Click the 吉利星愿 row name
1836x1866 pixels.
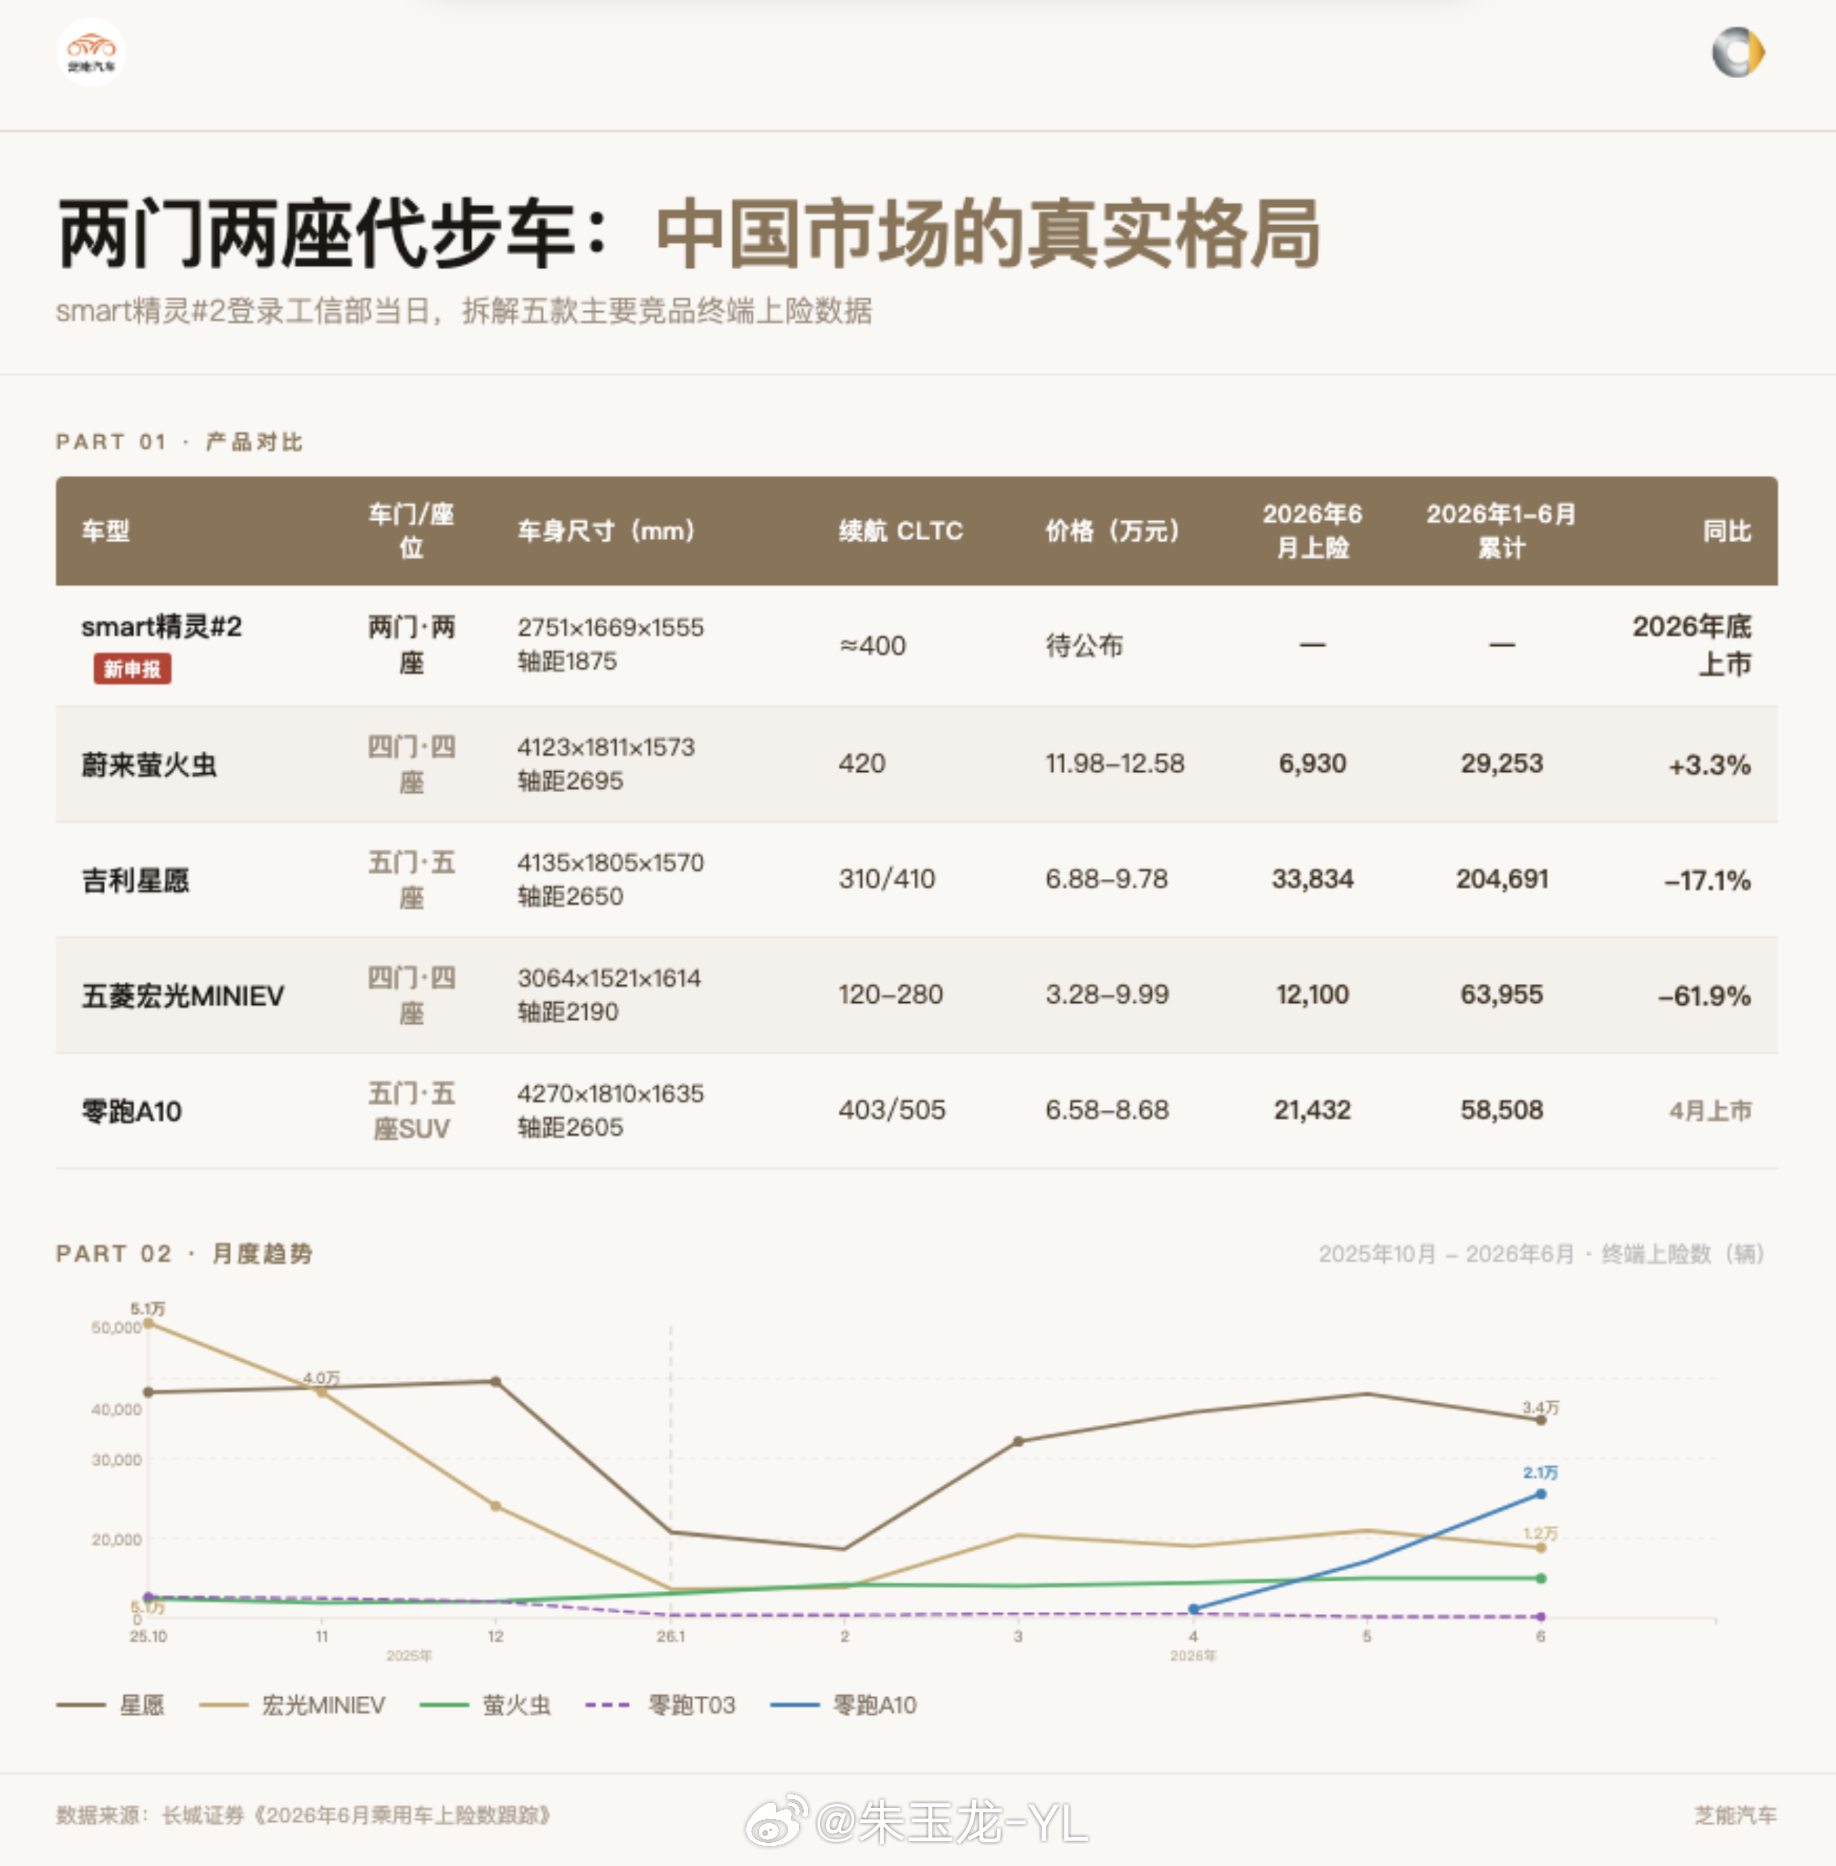tap(135, 881)
